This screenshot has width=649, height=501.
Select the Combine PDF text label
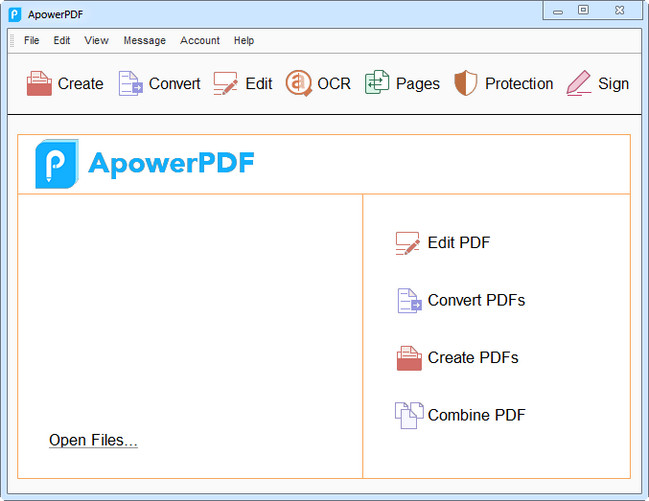coord(476,415)
